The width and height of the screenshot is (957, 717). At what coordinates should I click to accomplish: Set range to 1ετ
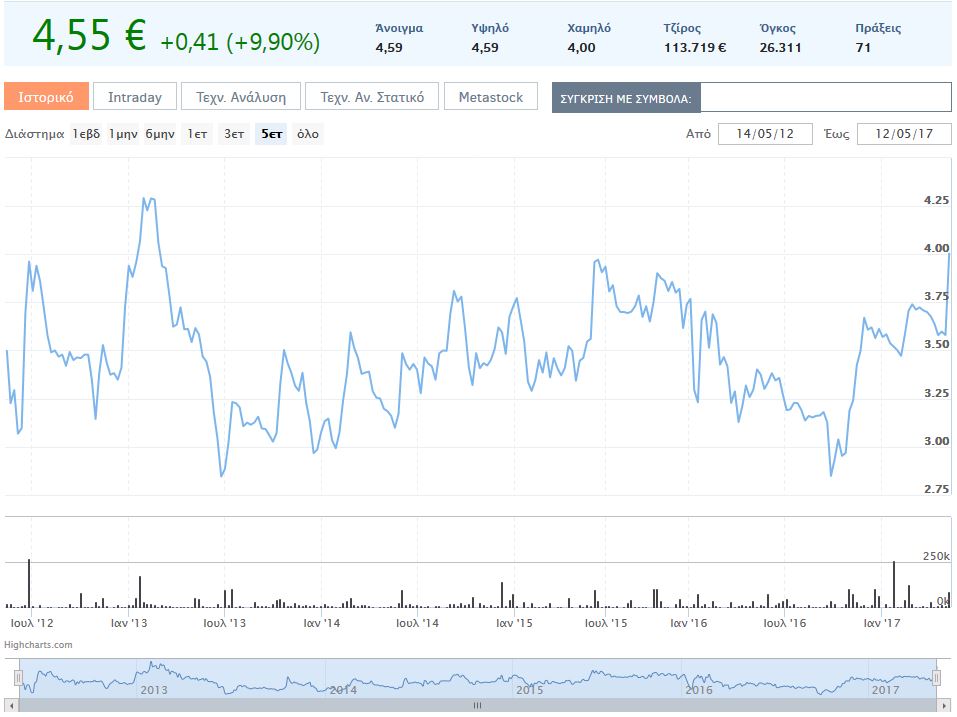[197, 134]
